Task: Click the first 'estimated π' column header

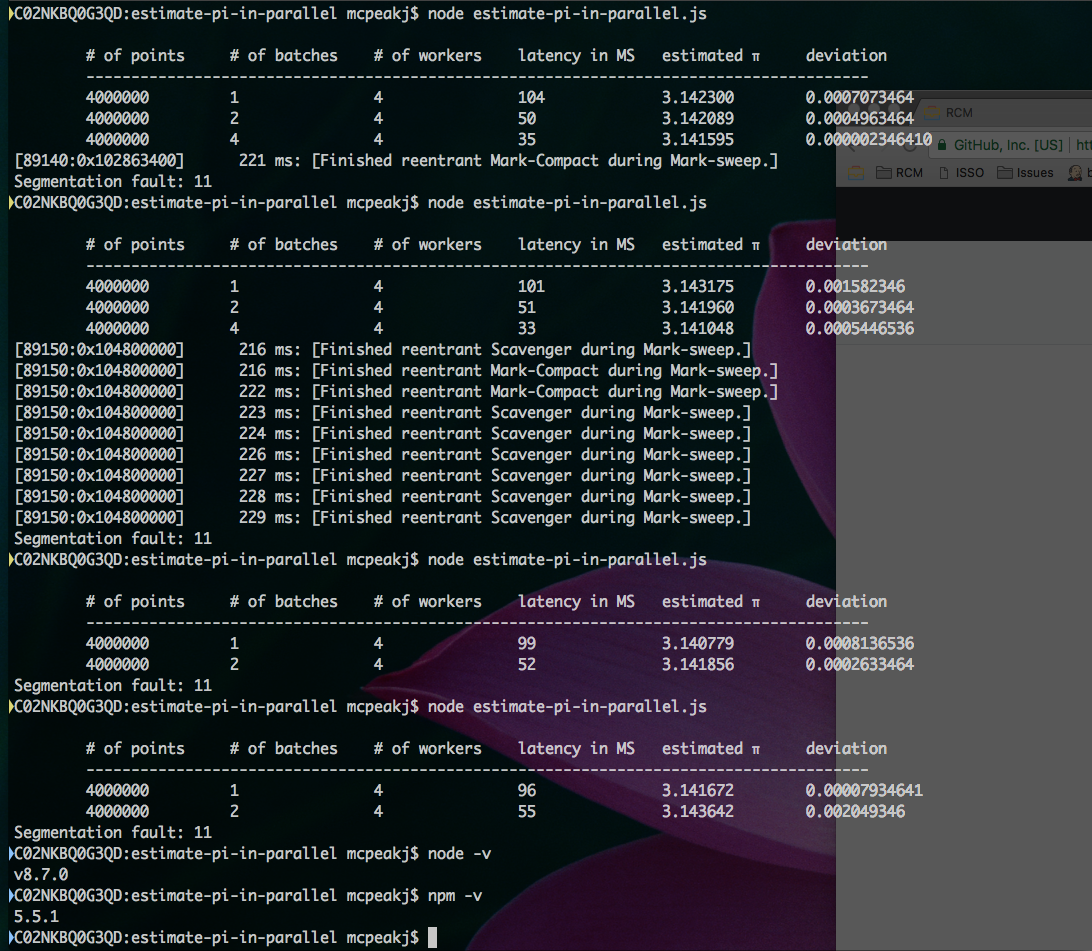Action: pos(711,56)
